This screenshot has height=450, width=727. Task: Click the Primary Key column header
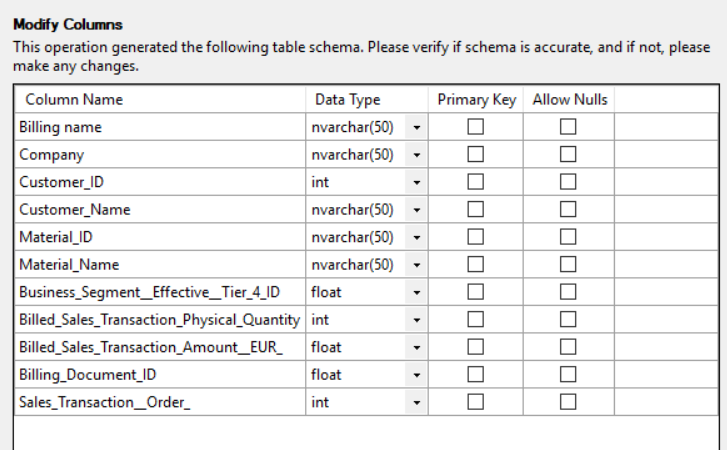[x=476, y=100]
